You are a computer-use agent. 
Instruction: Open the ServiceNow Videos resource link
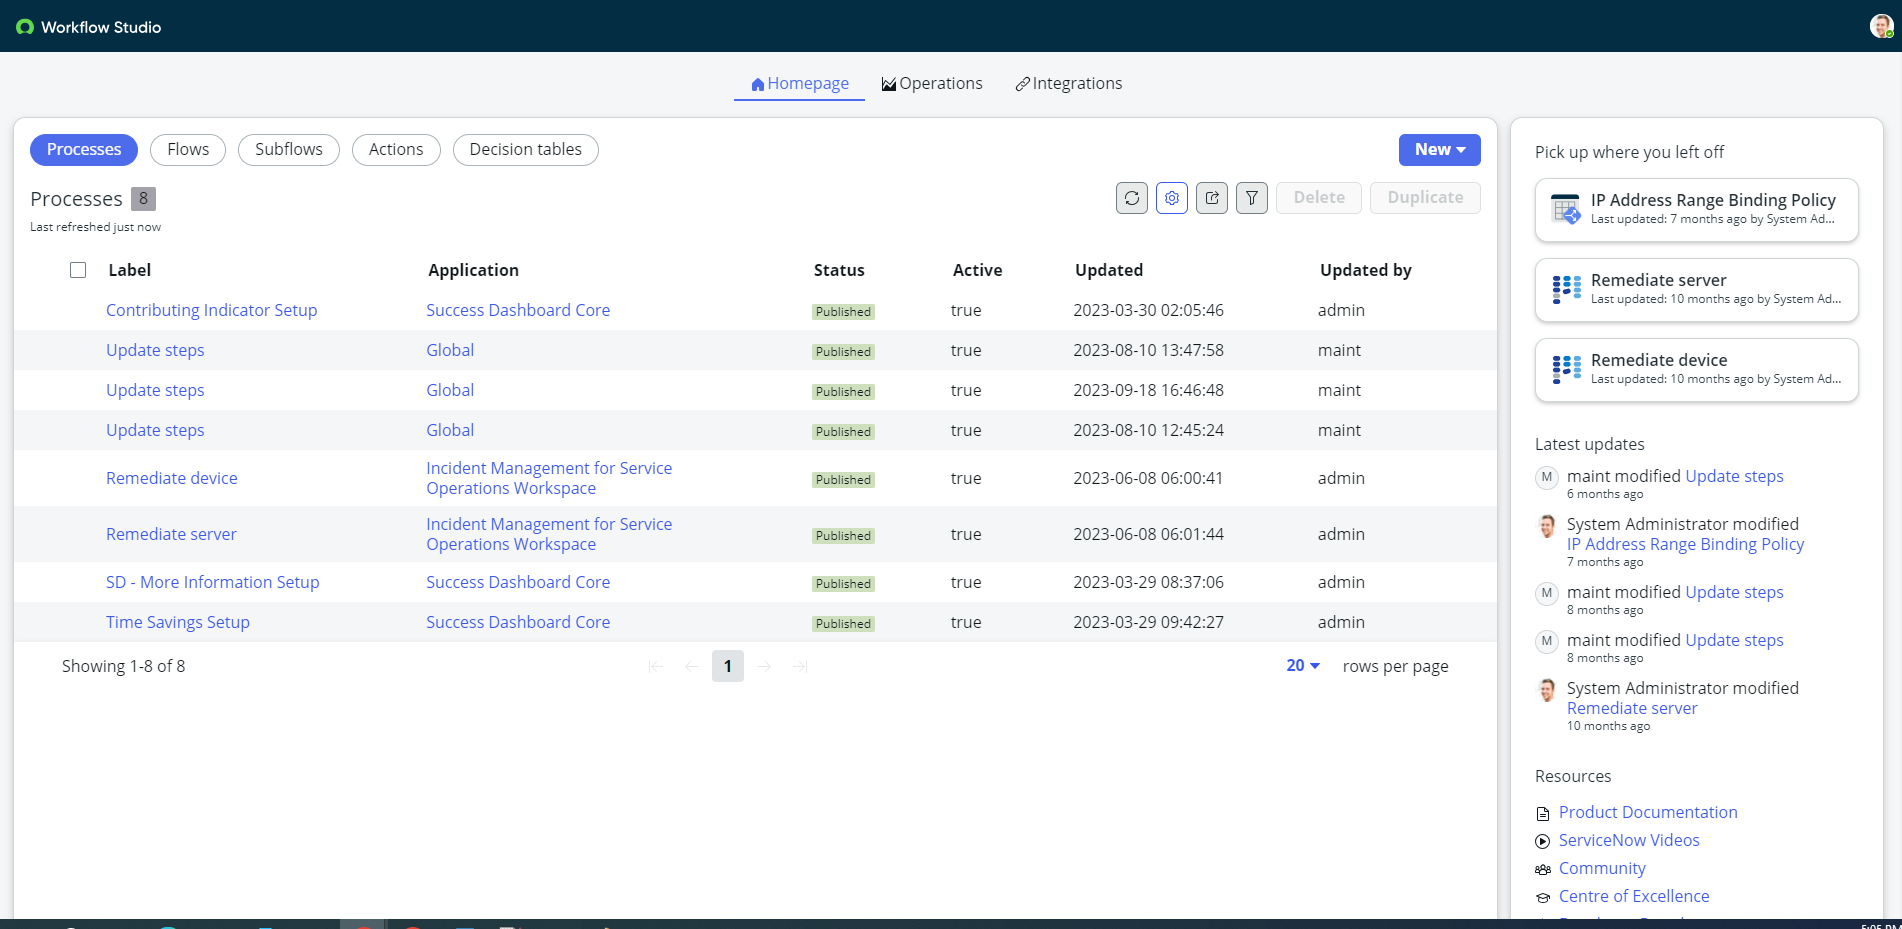pos(1629,840)
